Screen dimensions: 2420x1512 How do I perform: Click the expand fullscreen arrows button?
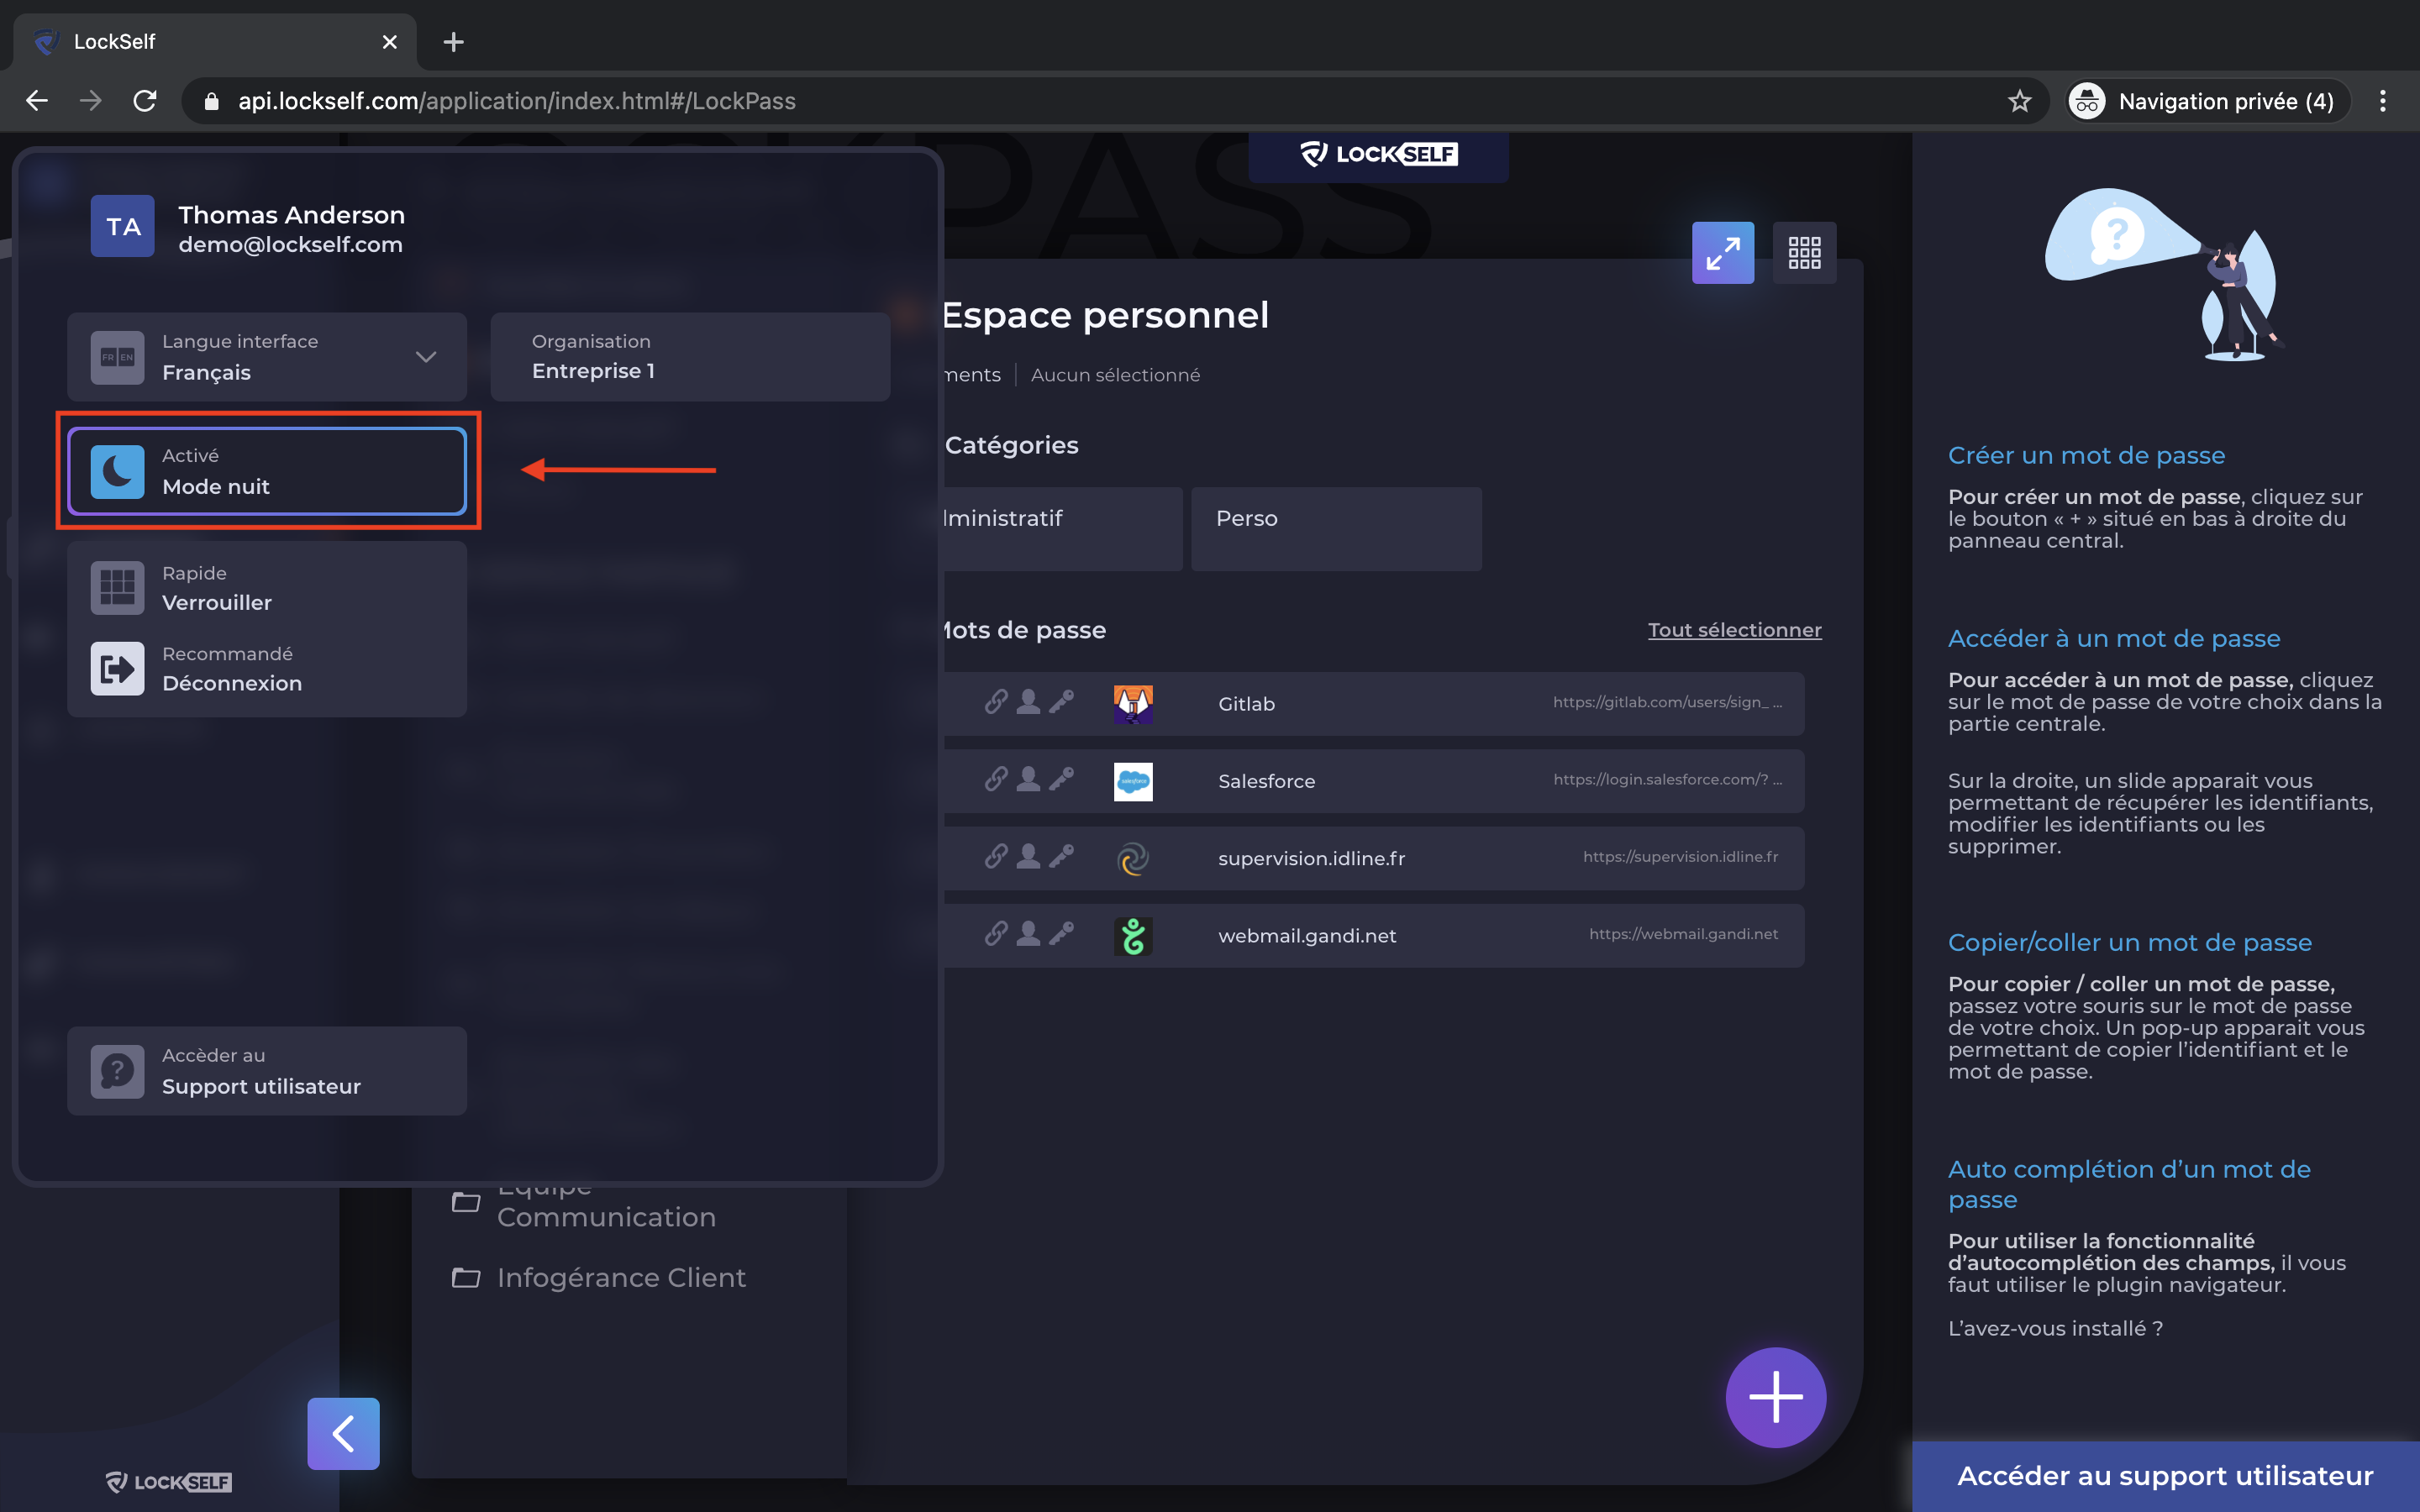1722,253
